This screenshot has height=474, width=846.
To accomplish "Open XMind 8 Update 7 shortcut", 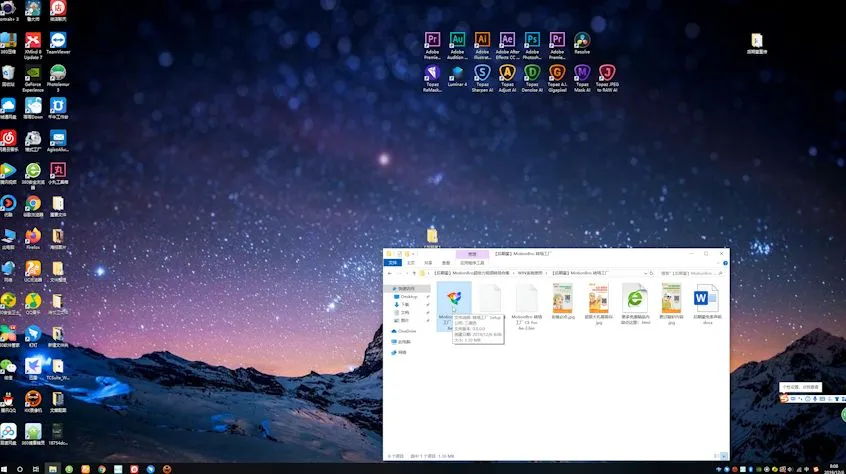I will click(33, 45).
